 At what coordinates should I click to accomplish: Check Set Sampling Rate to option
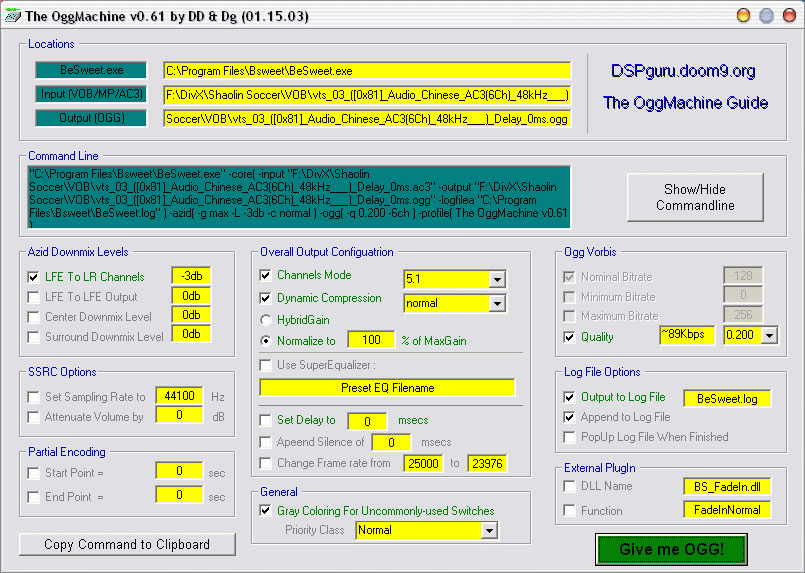pyautogui.click(x=33, y=397)
